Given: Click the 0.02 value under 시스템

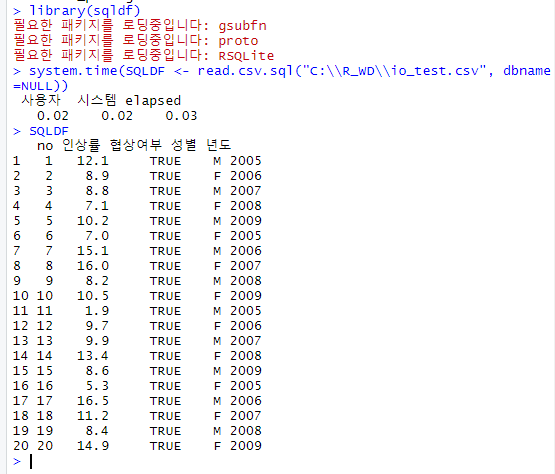Looking at the screenshot, I should click(117, 116).
